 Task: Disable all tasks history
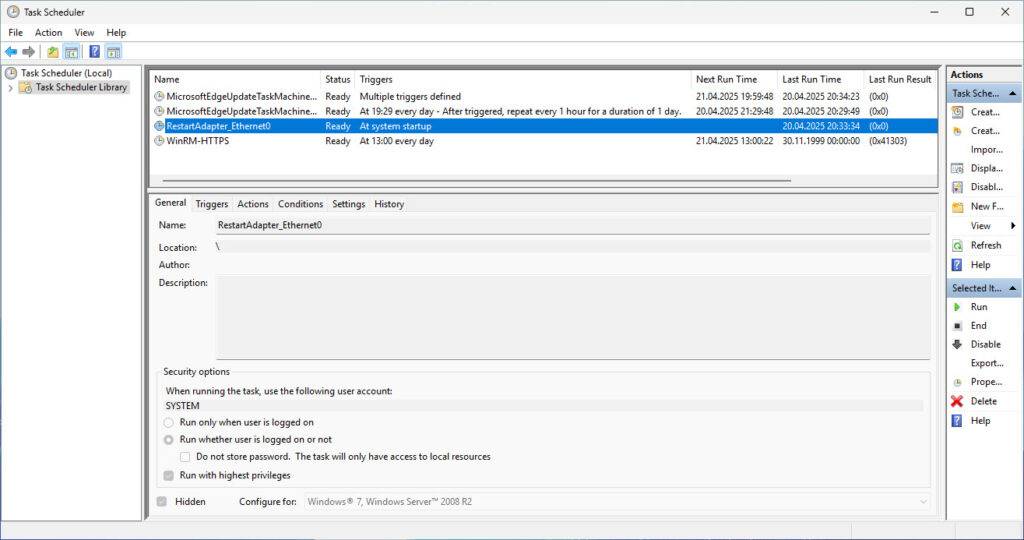click(x=986, y=187)
